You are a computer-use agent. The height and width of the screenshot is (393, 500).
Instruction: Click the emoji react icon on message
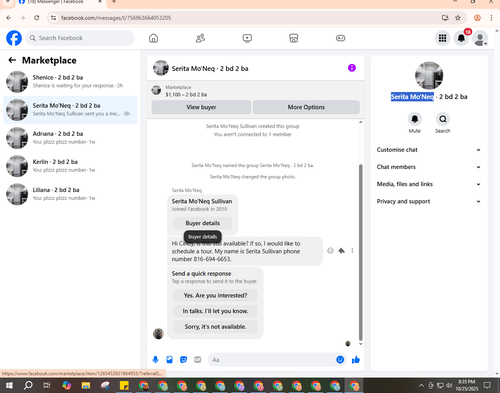330,251
